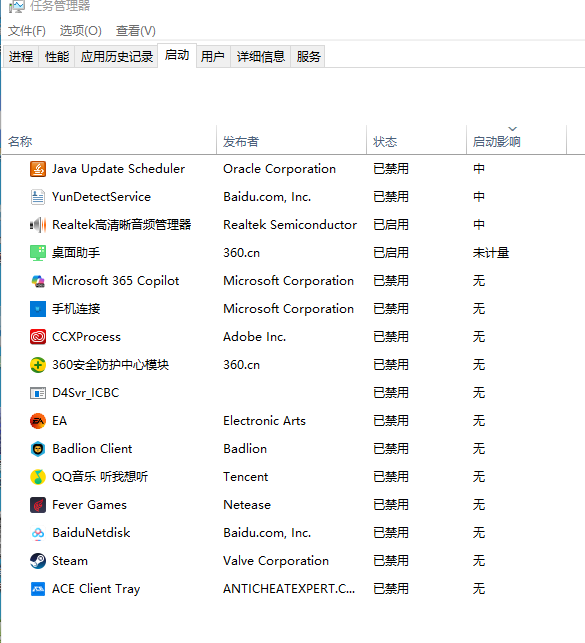Click the BaiduNetdisk cloud icon
The height and width of the screenshot is (643, 585).
coord(38,533)
